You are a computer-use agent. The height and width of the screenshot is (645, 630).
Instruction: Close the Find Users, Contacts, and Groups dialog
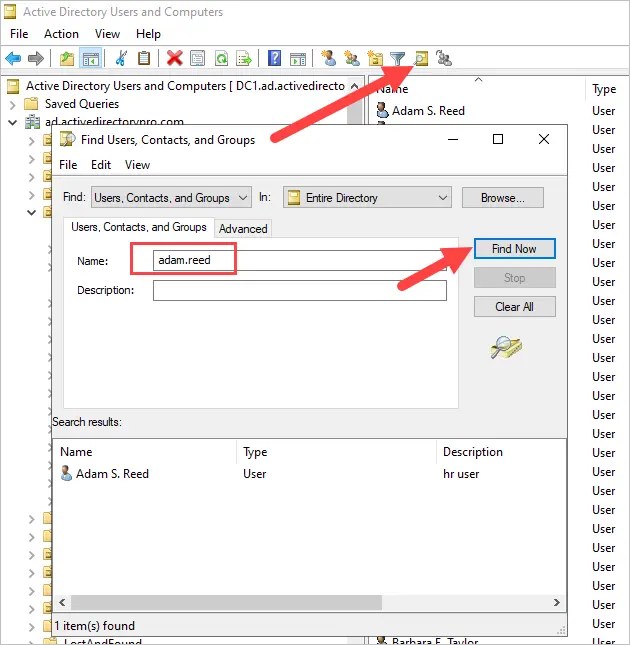[x=544, y=139]
